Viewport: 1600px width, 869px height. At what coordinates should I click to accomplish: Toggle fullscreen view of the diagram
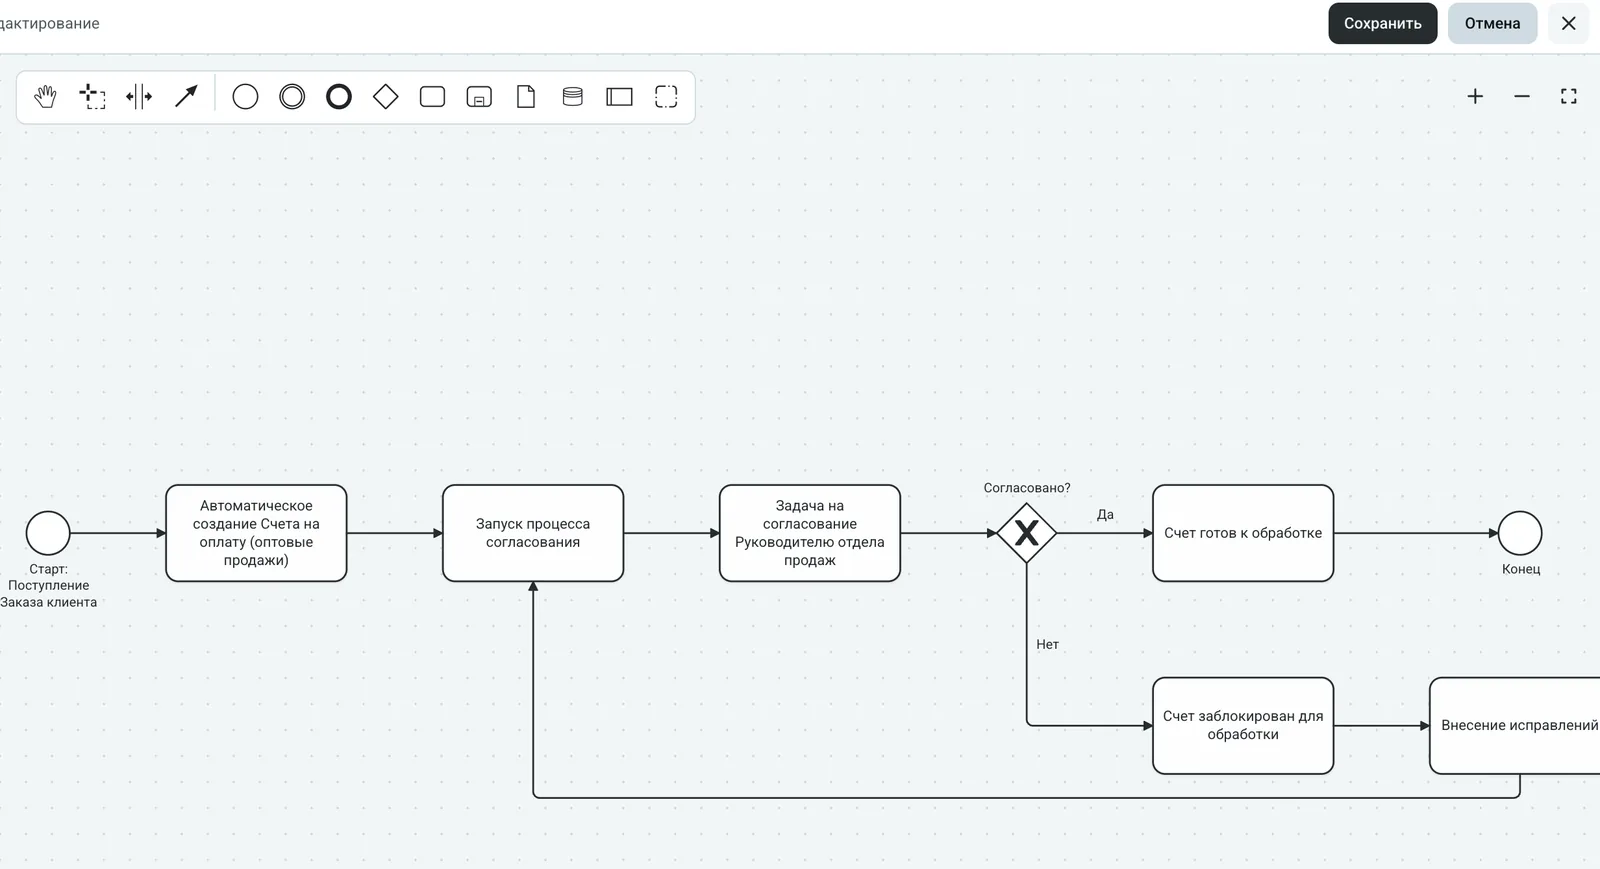click(x=1569, y=97)
